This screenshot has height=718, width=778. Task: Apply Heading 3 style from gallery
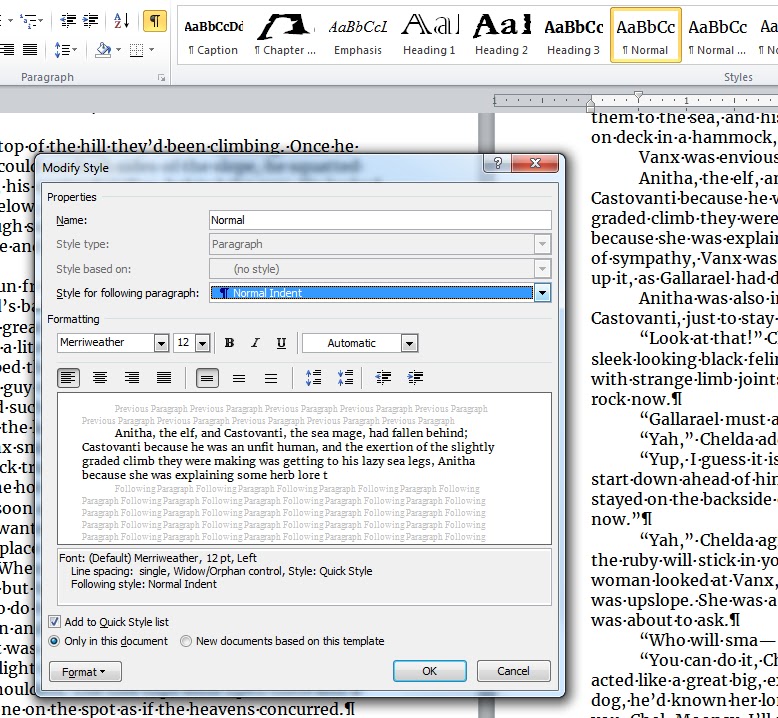point(573,35)
